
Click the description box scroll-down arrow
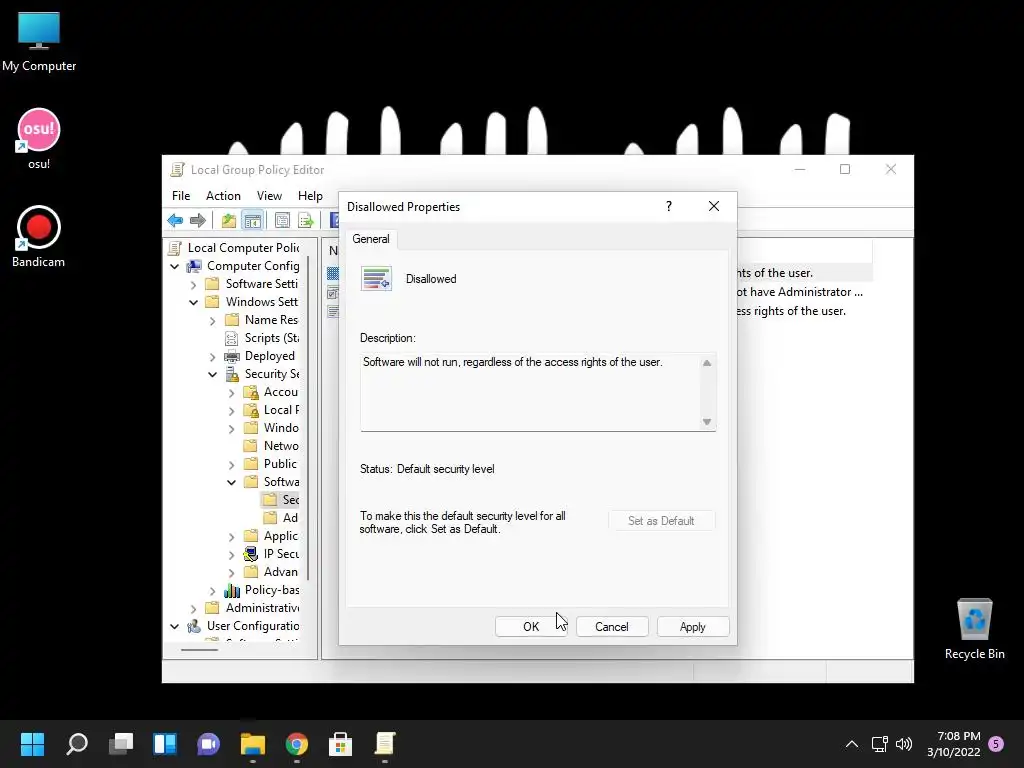(x=707, y=422)
